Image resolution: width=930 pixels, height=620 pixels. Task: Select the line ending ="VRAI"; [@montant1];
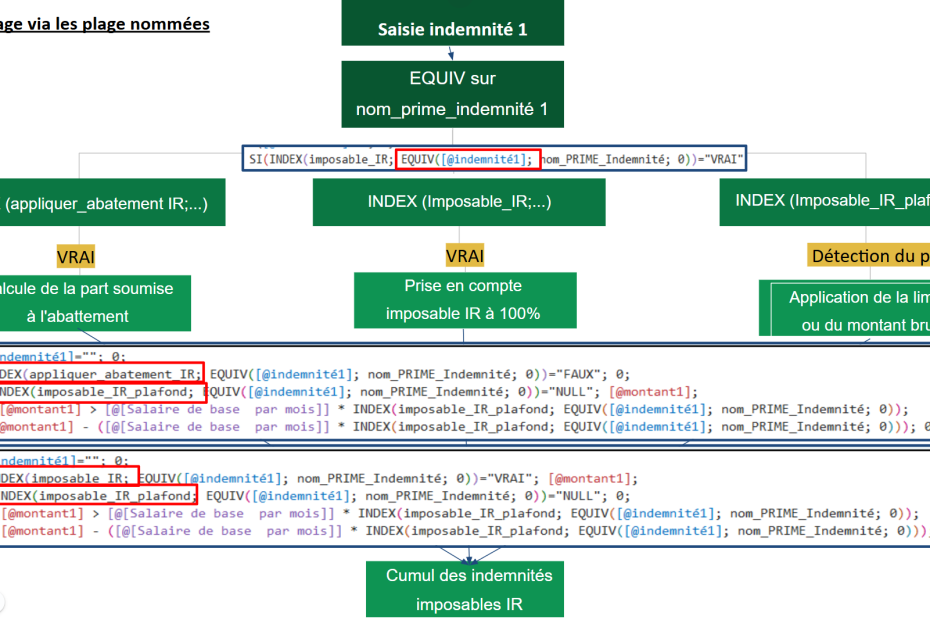pyautogui.click(x=319, y=478)
